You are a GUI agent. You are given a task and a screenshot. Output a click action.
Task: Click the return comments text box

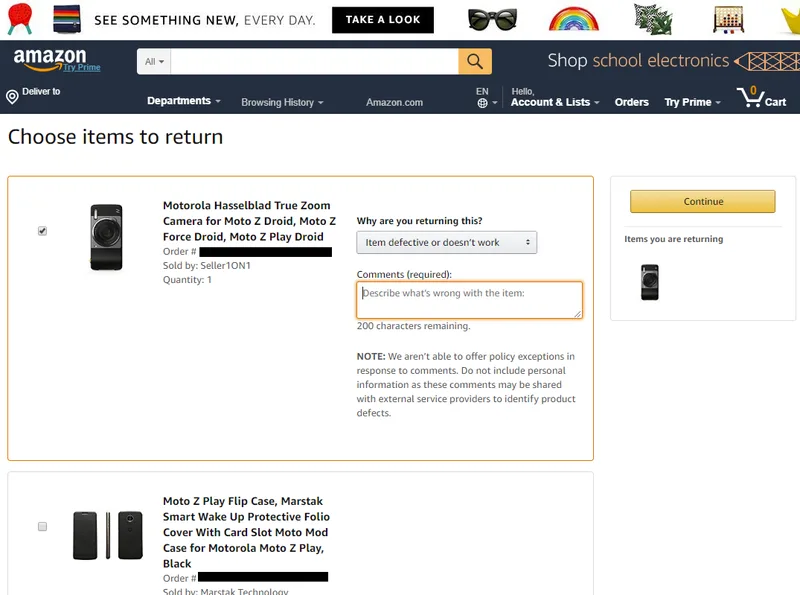click(469, 300)
